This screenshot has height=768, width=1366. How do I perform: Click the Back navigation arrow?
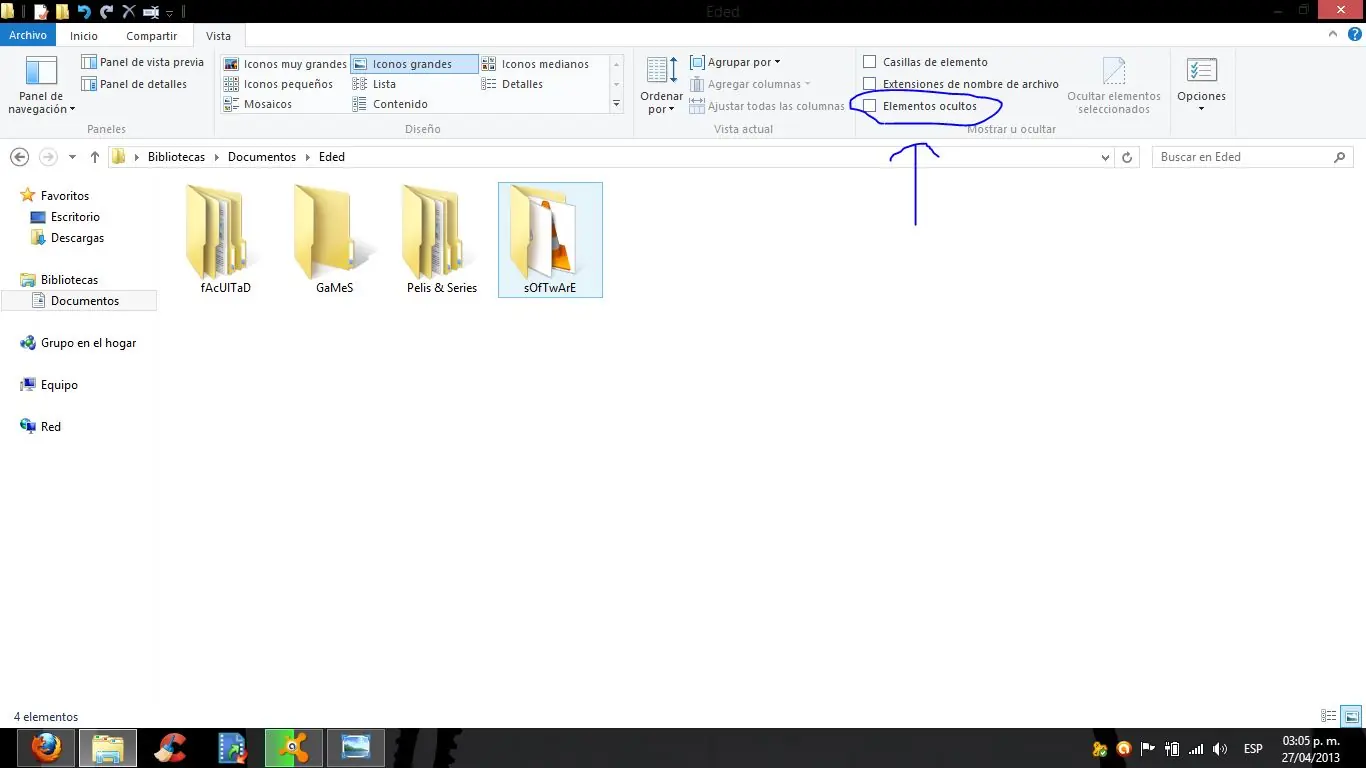(x=19, y=157)
